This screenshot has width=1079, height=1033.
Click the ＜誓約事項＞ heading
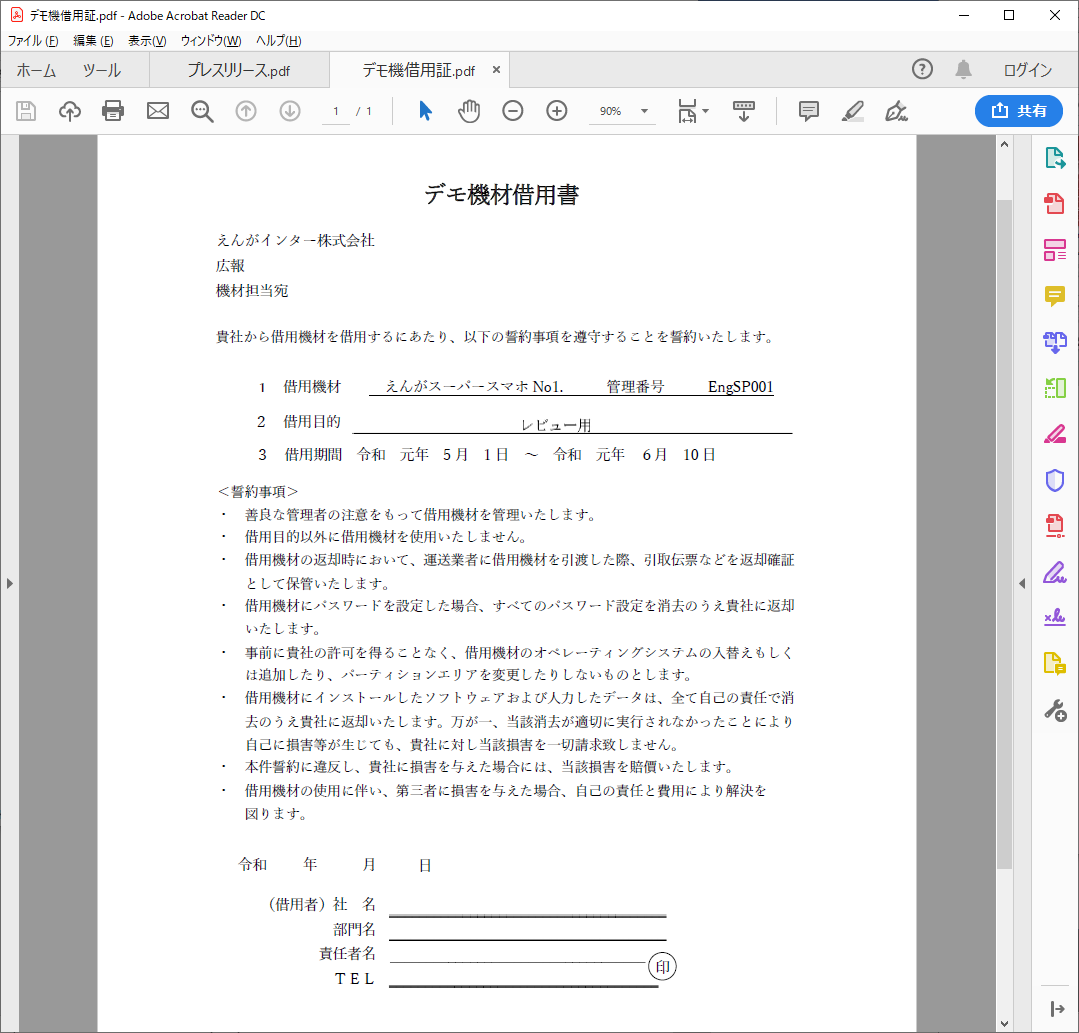tap(258, 491)
